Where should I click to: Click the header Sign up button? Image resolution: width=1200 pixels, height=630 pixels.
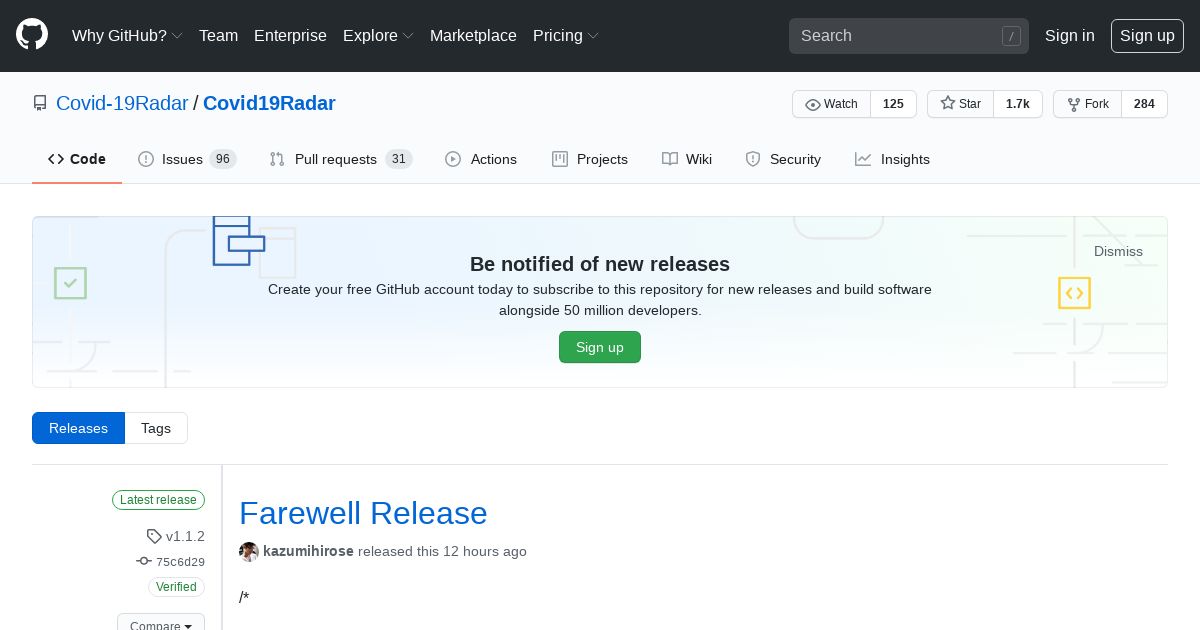click(1147, 35)
